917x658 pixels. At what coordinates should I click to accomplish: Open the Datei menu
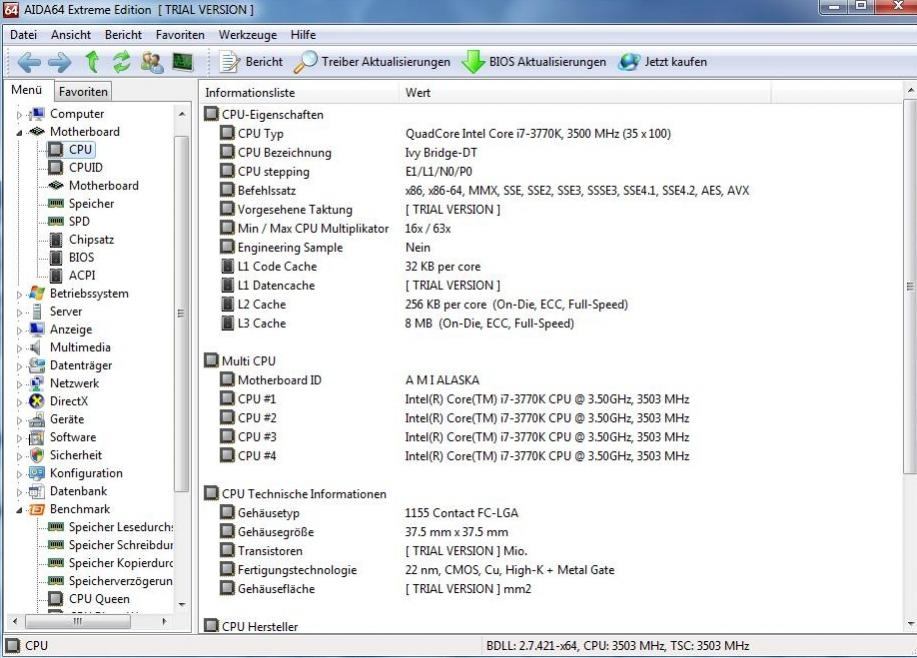[23, 35]
